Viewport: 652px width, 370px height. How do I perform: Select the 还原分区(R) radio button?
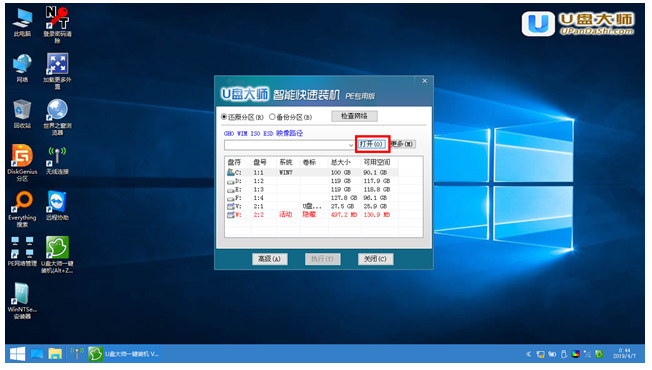click(243, 117)
